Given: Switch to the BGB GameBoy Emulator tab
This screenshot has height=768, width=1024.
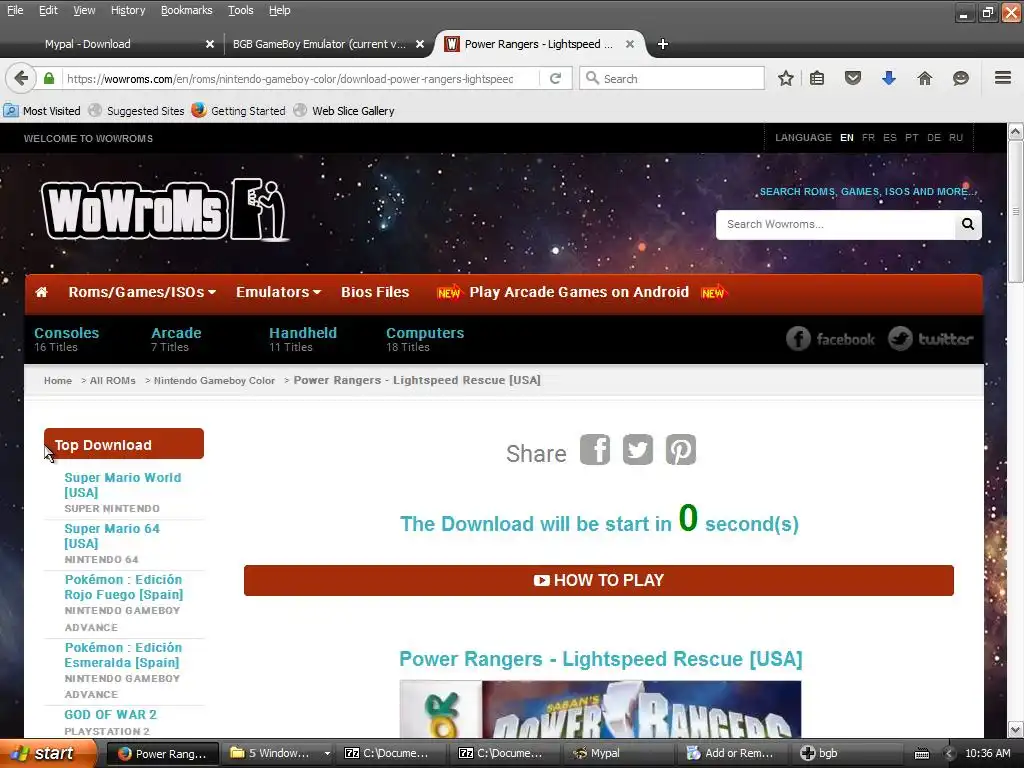Looking at the screenshot, I should (319, 44).
